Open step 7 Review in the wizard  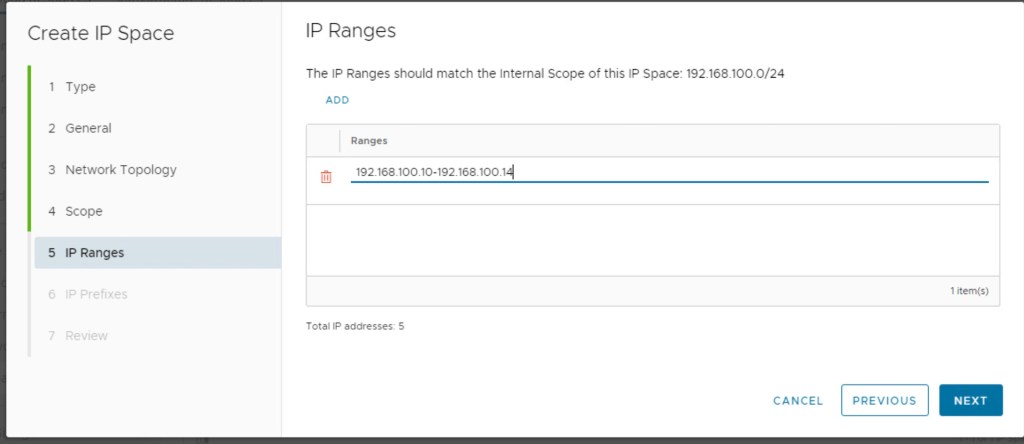(86, 336)
